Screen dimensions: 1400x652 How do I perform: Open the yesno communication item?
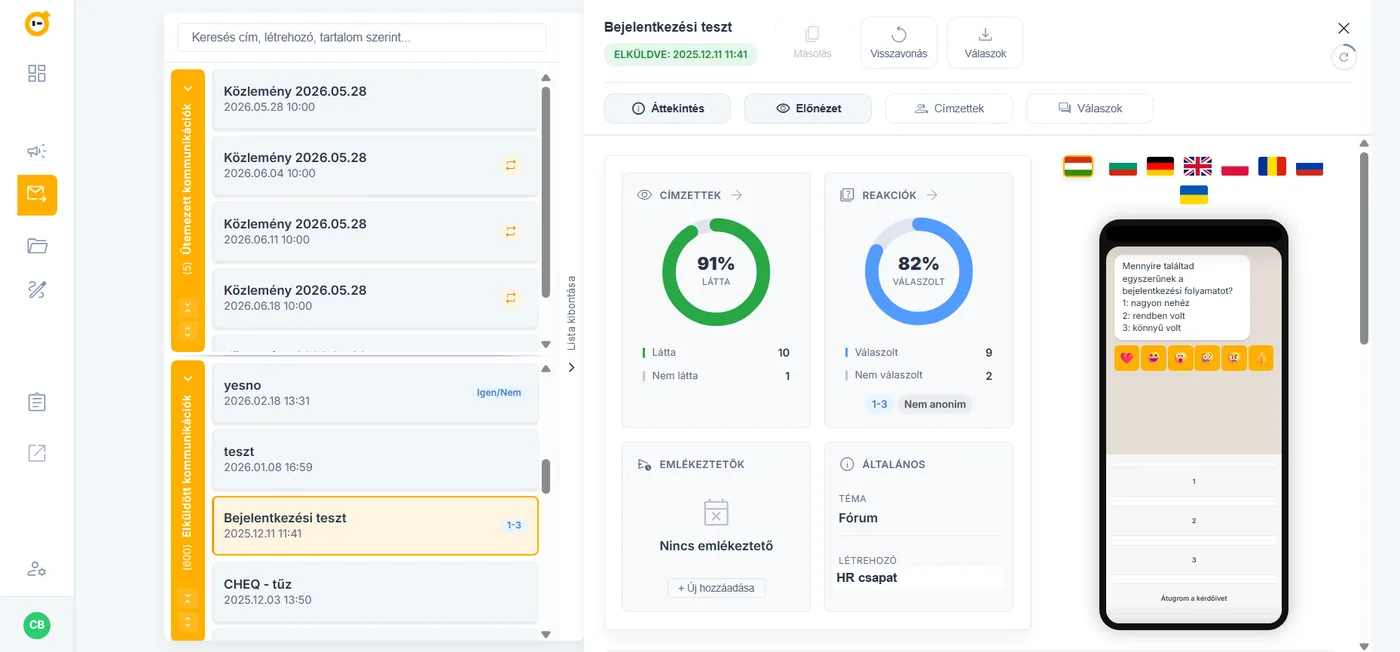click(x=375, y=393)
